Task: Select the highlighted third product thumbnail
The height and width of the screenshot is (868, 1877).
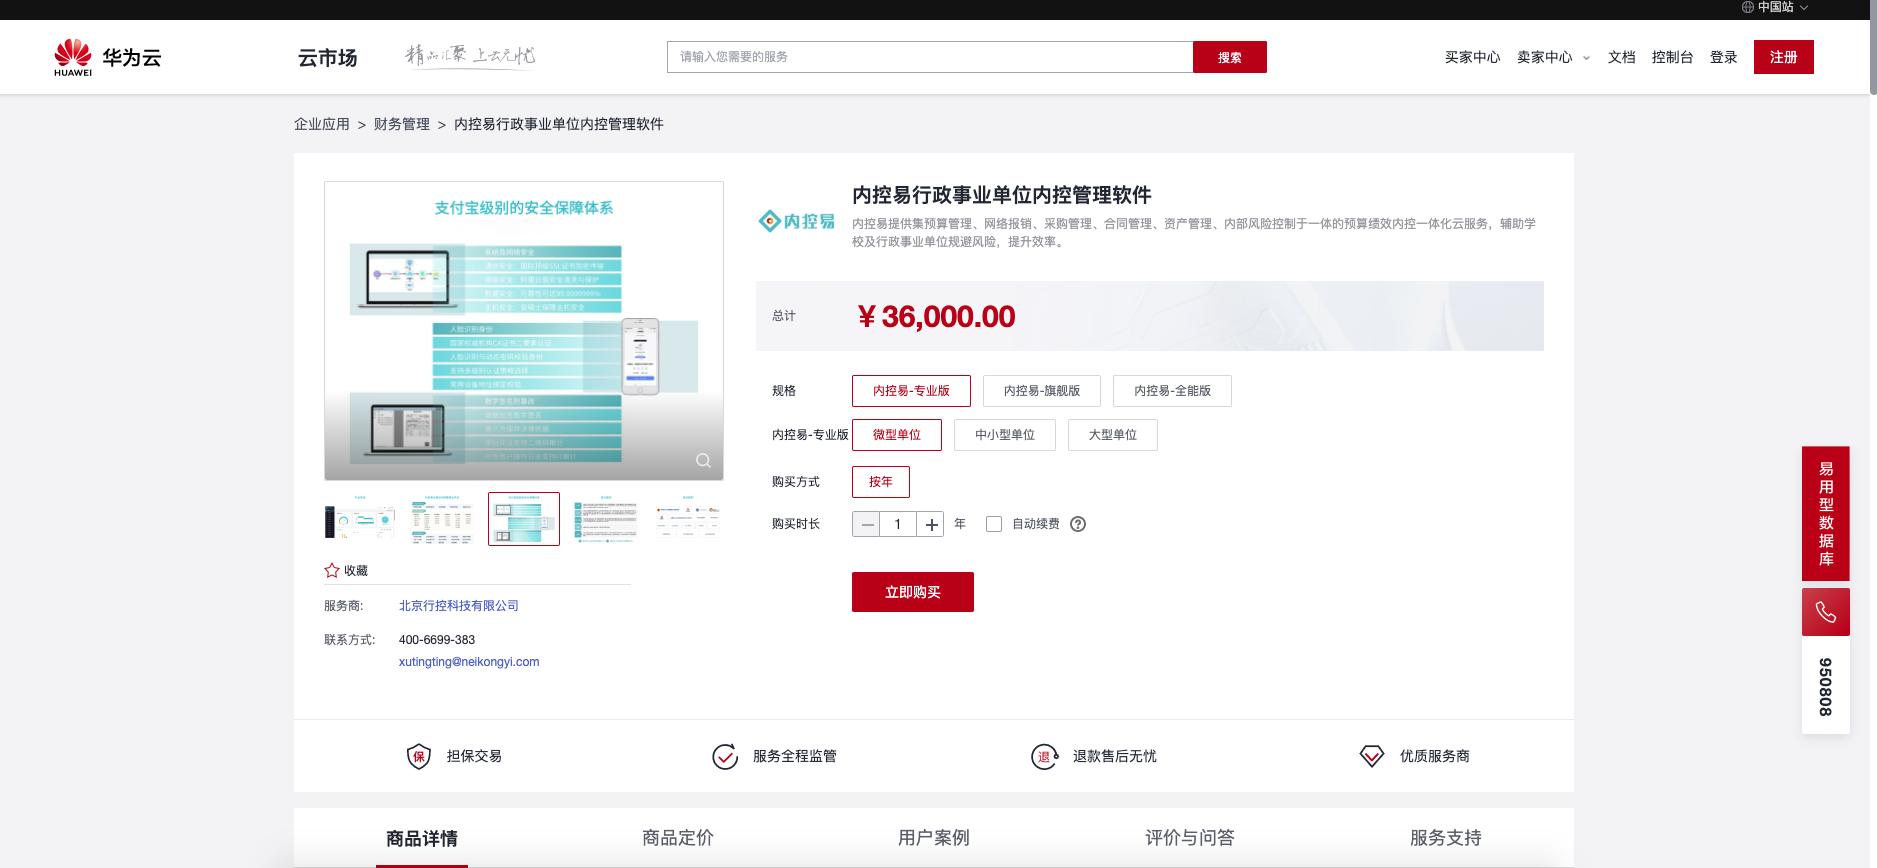Action: click(x=524, y=519)
